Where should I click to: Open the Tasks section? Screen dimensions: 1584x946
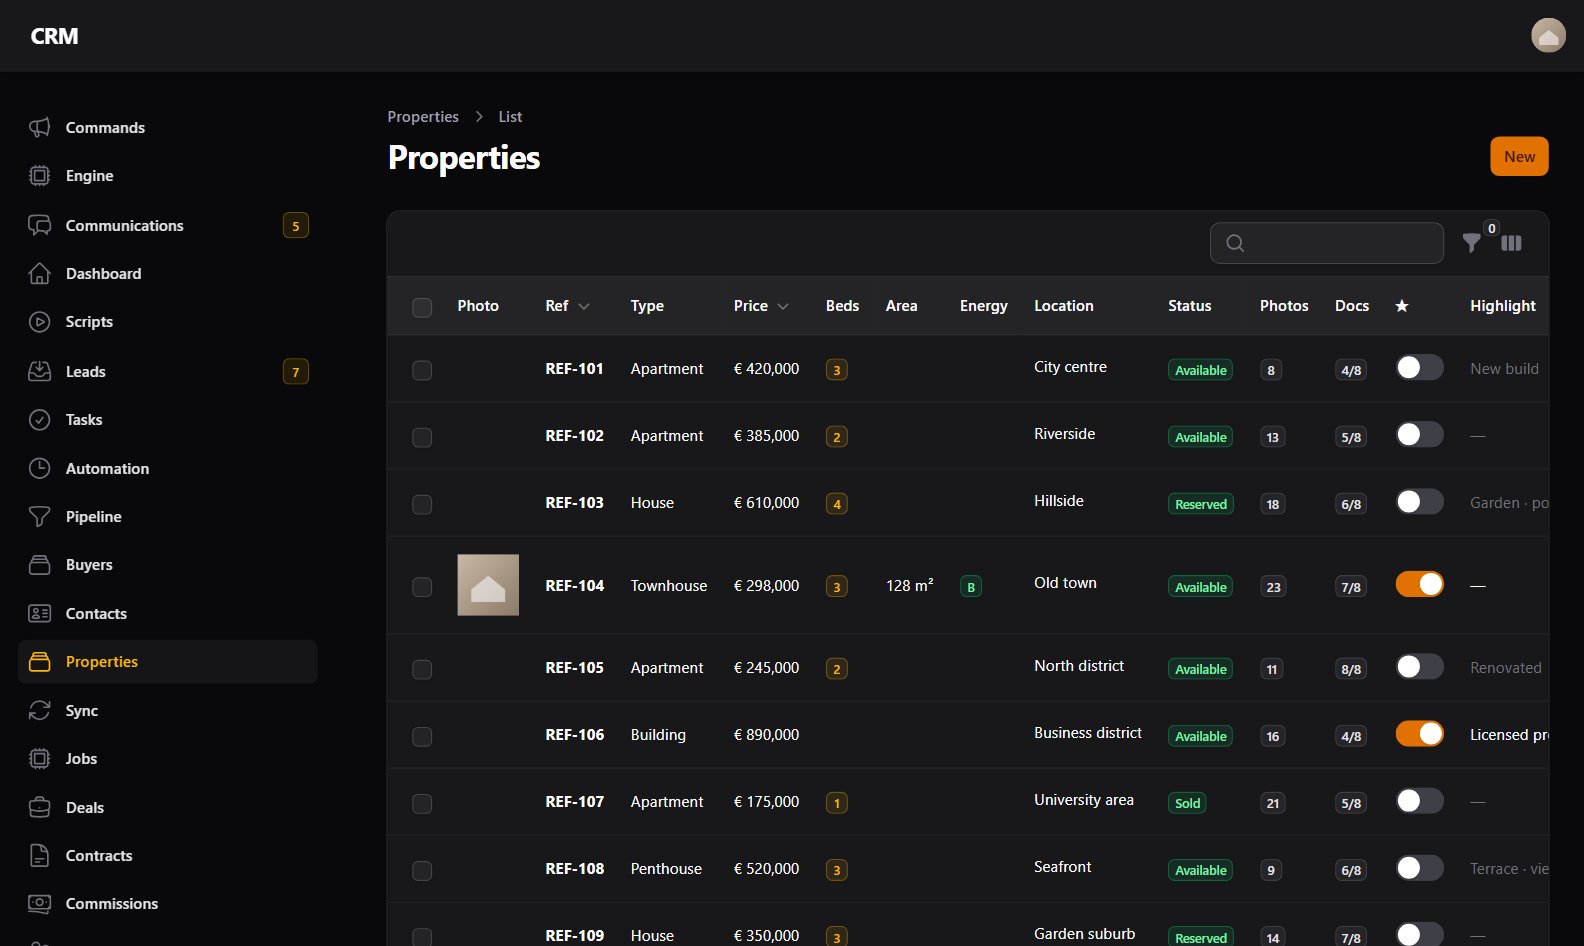[x=168, y=420]
